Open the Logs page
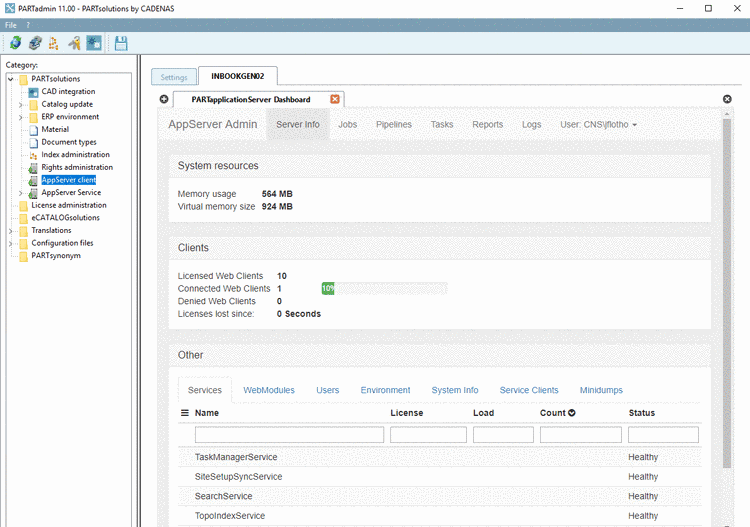The height and width of the screenshot is (527, 750). pos(531,124)
